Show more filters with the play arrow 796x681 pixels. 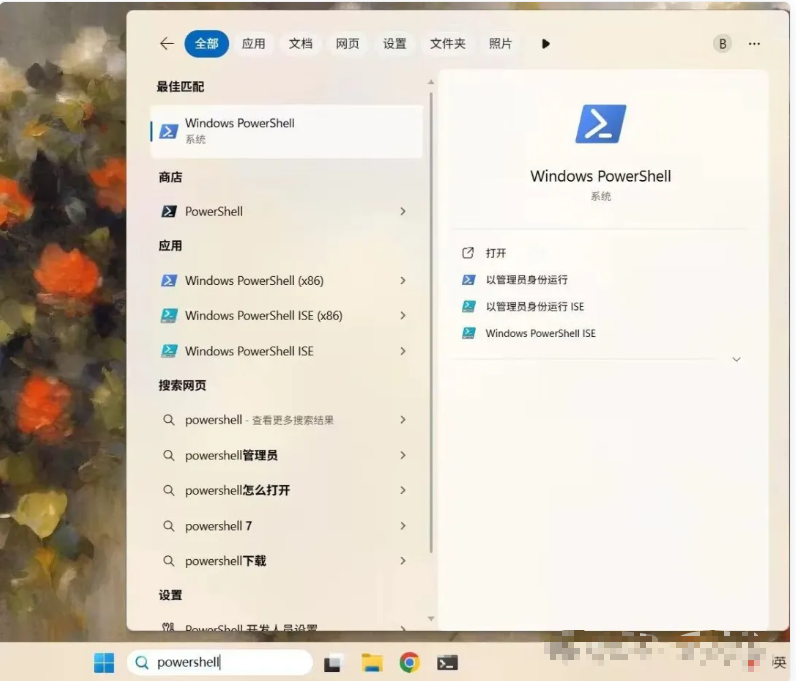click(x=546, y=44)
